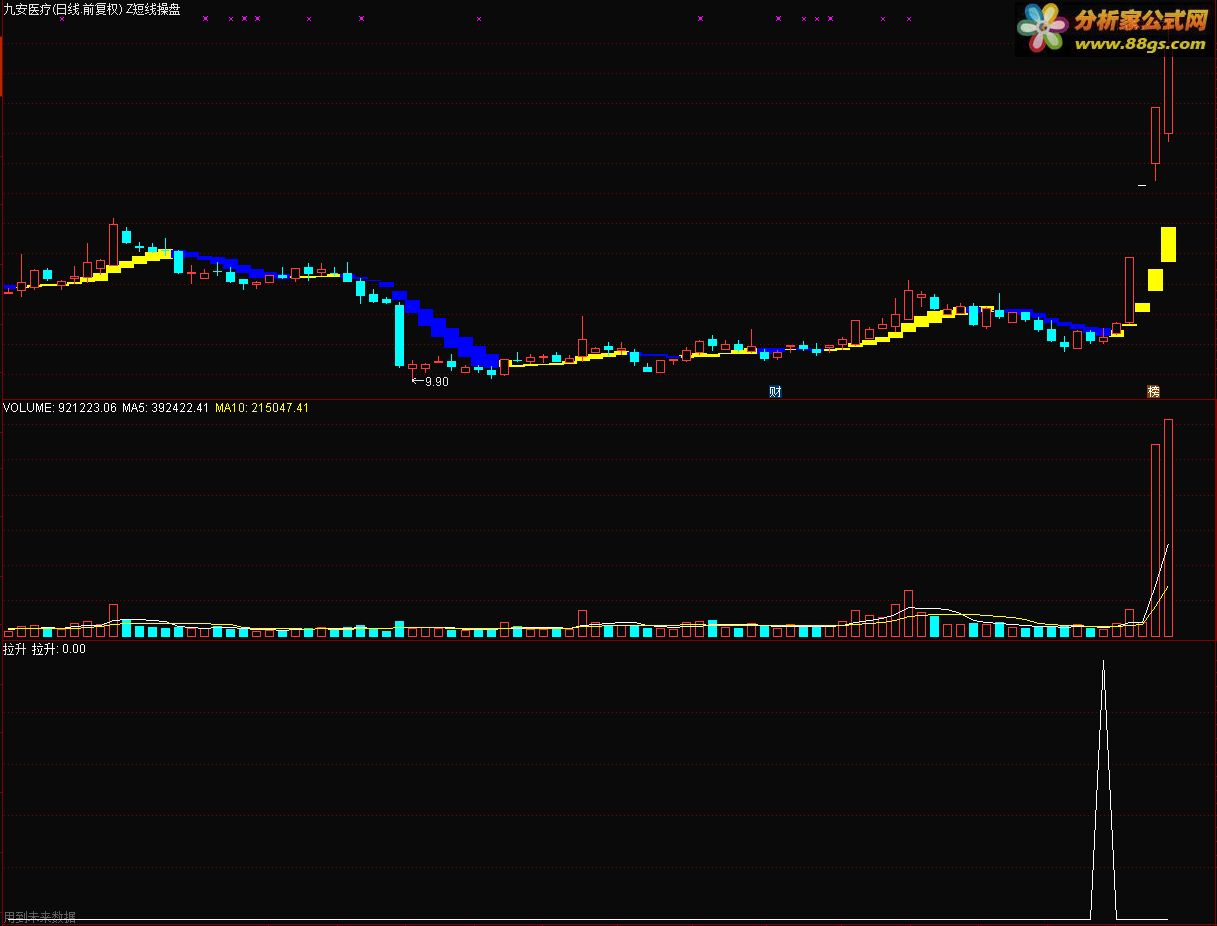This screenshot has height=926, width=1217.
Task: Click the 用到未来数据 notice at bottom-left
Action: tap(40, 917)
